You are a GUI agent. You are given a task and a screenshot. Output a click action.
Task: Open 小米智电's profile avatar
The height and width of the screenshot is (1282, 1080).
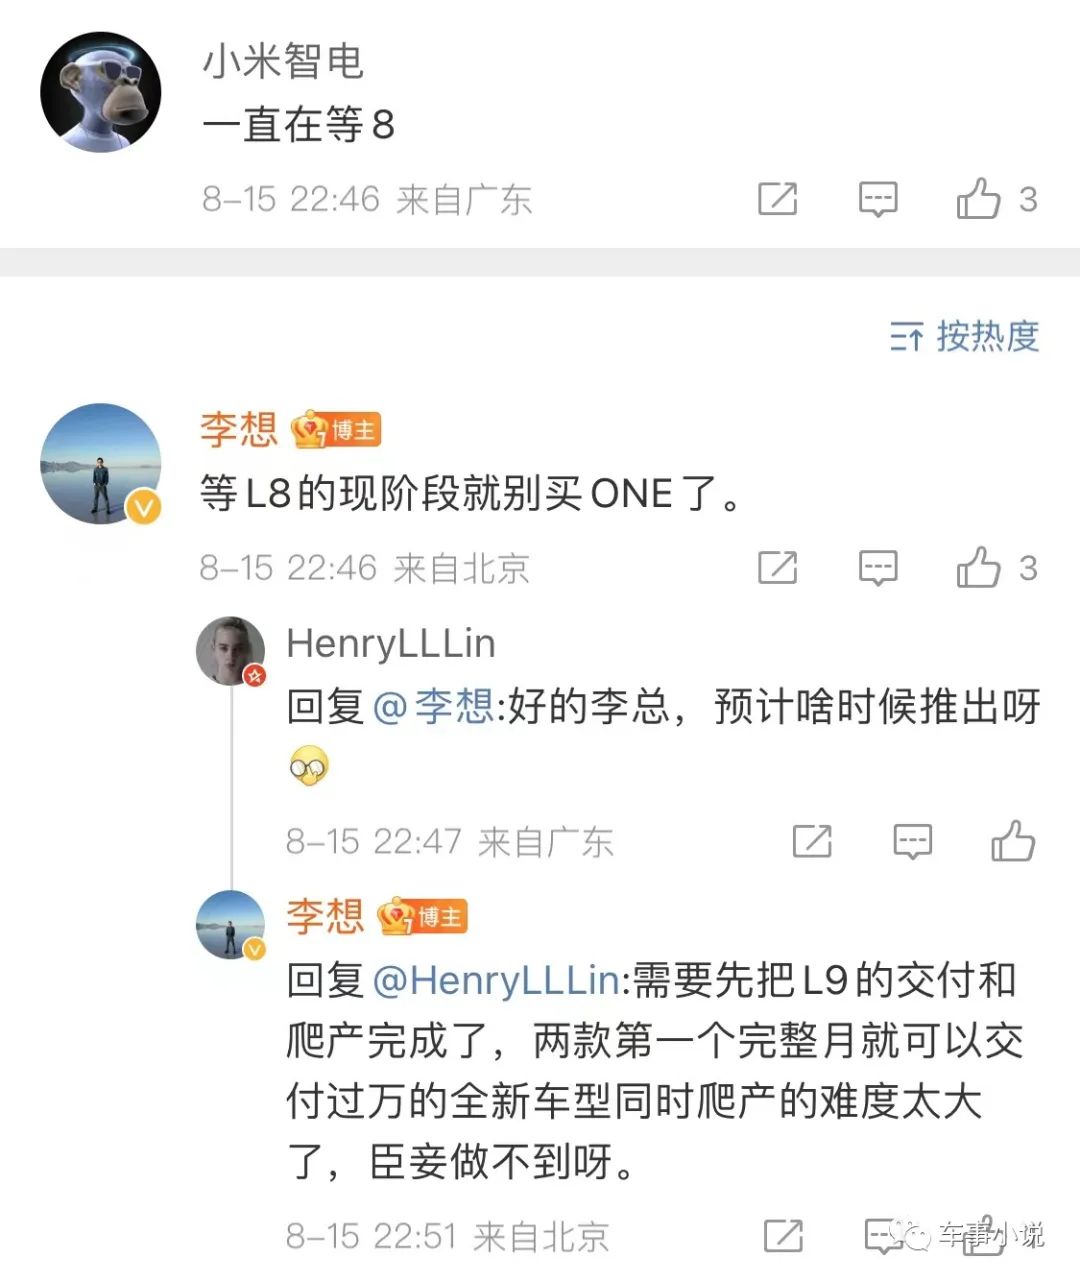pos(101,92)
